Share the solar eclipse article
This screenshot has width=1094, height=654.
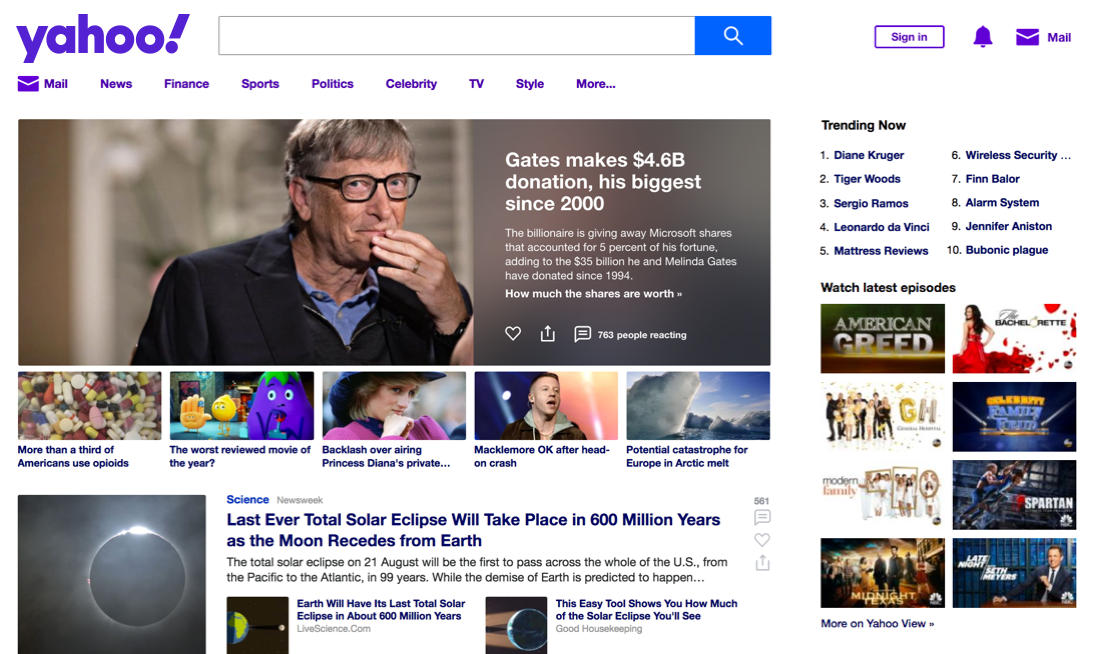pos(762,563)
